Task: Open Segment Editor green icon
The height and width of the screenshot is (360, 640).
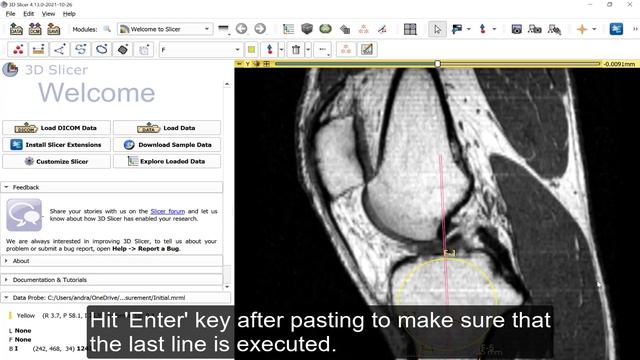Action: 325,29
